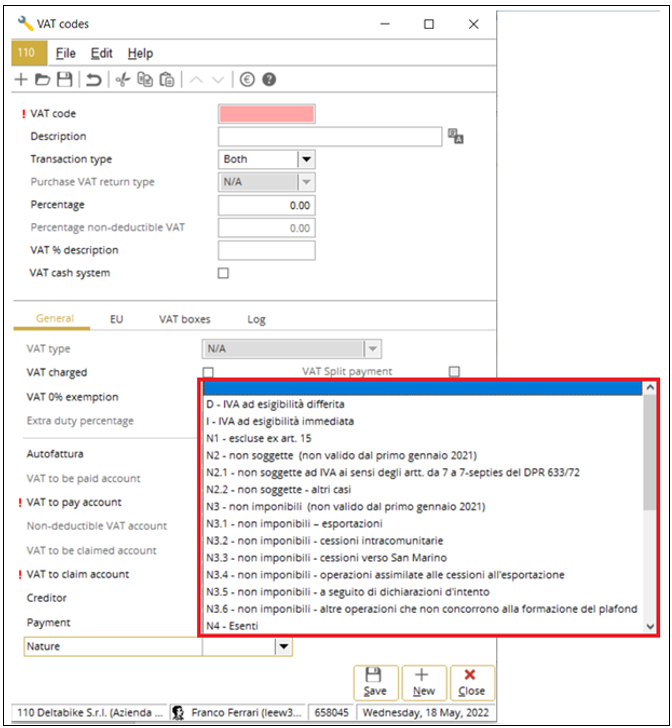The height and width of the screenshot is (728, 672).
Task: Click the pink VAT code field
Action: tap(267, 114)
